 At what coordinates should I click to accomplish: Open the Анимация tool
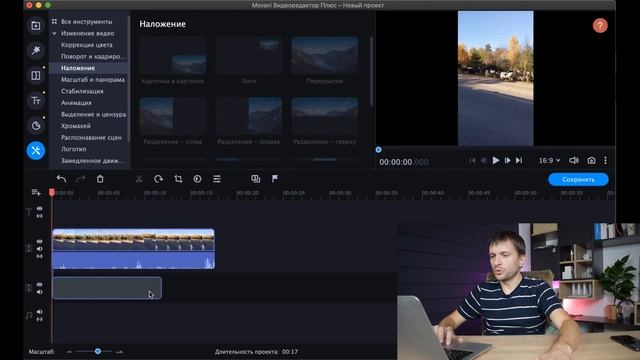[76, 103]
